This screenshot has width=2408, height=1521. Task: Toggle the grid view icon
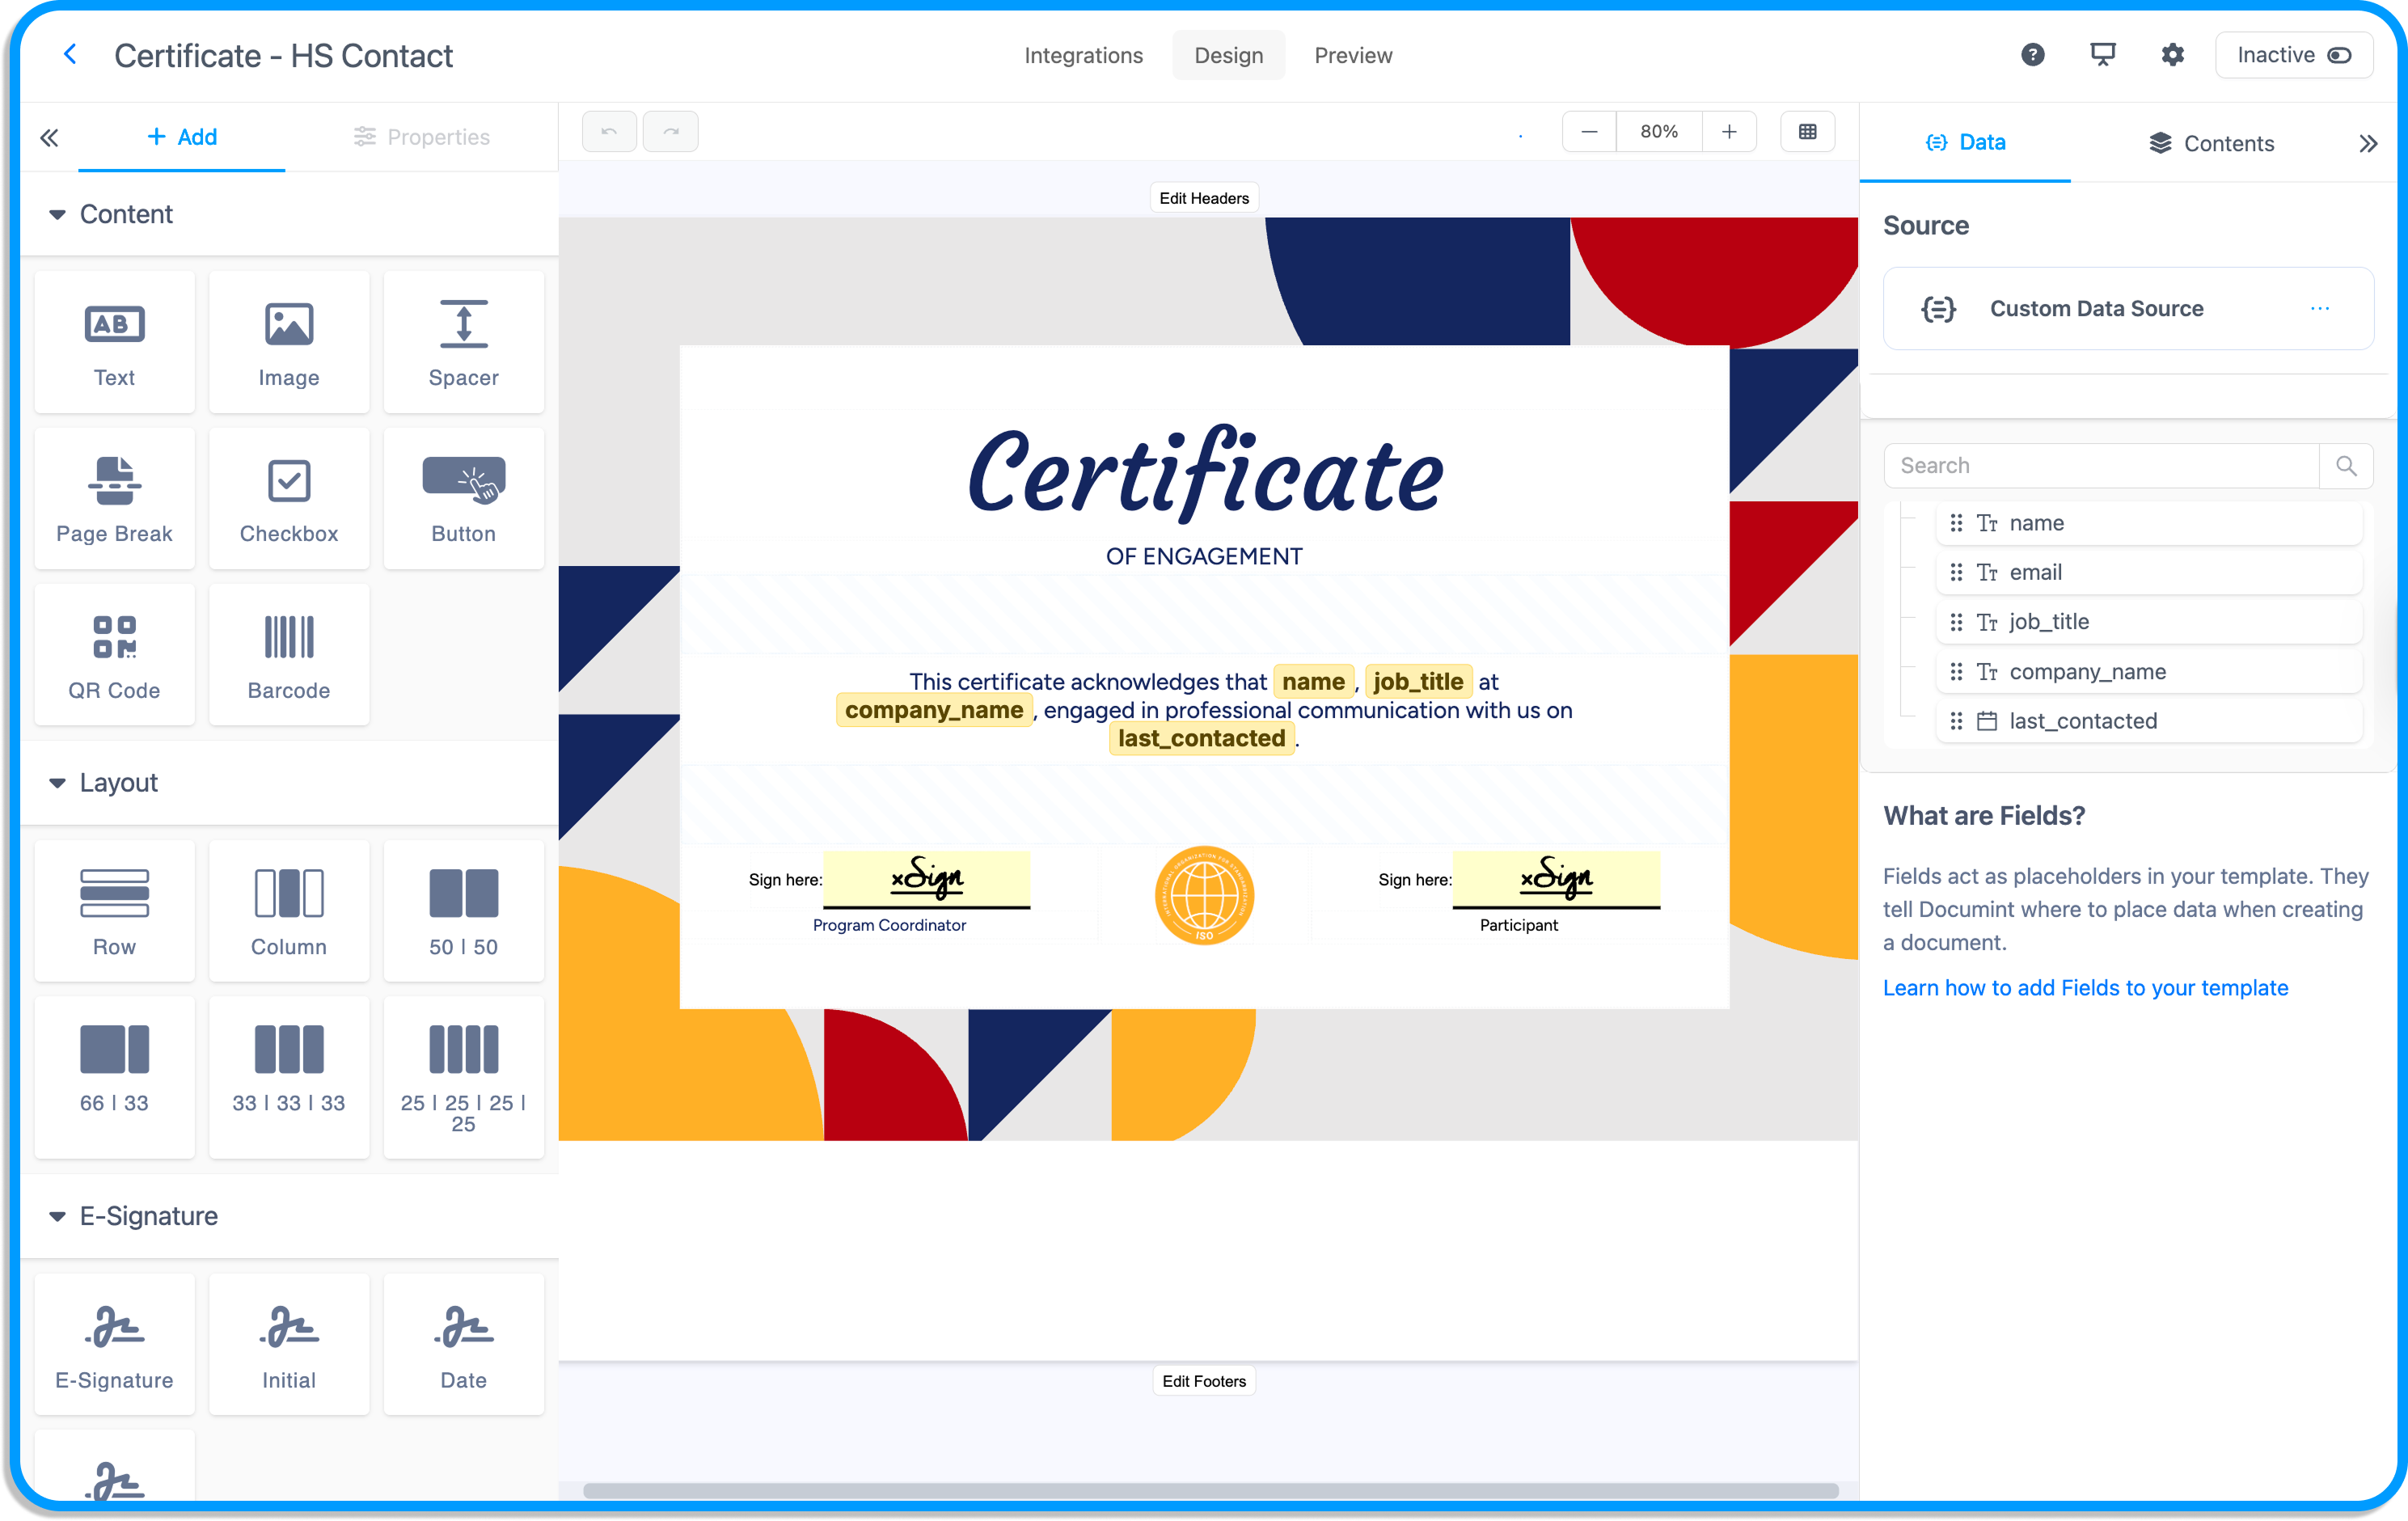pyautogui.click(x=1807, y=132)
